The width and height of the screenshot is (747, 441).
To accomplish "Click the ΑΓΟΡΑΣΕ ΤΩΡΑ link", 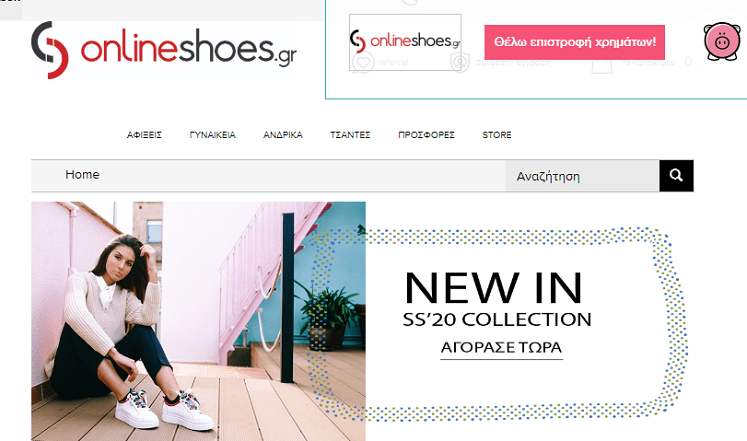I will coord(501,348).
